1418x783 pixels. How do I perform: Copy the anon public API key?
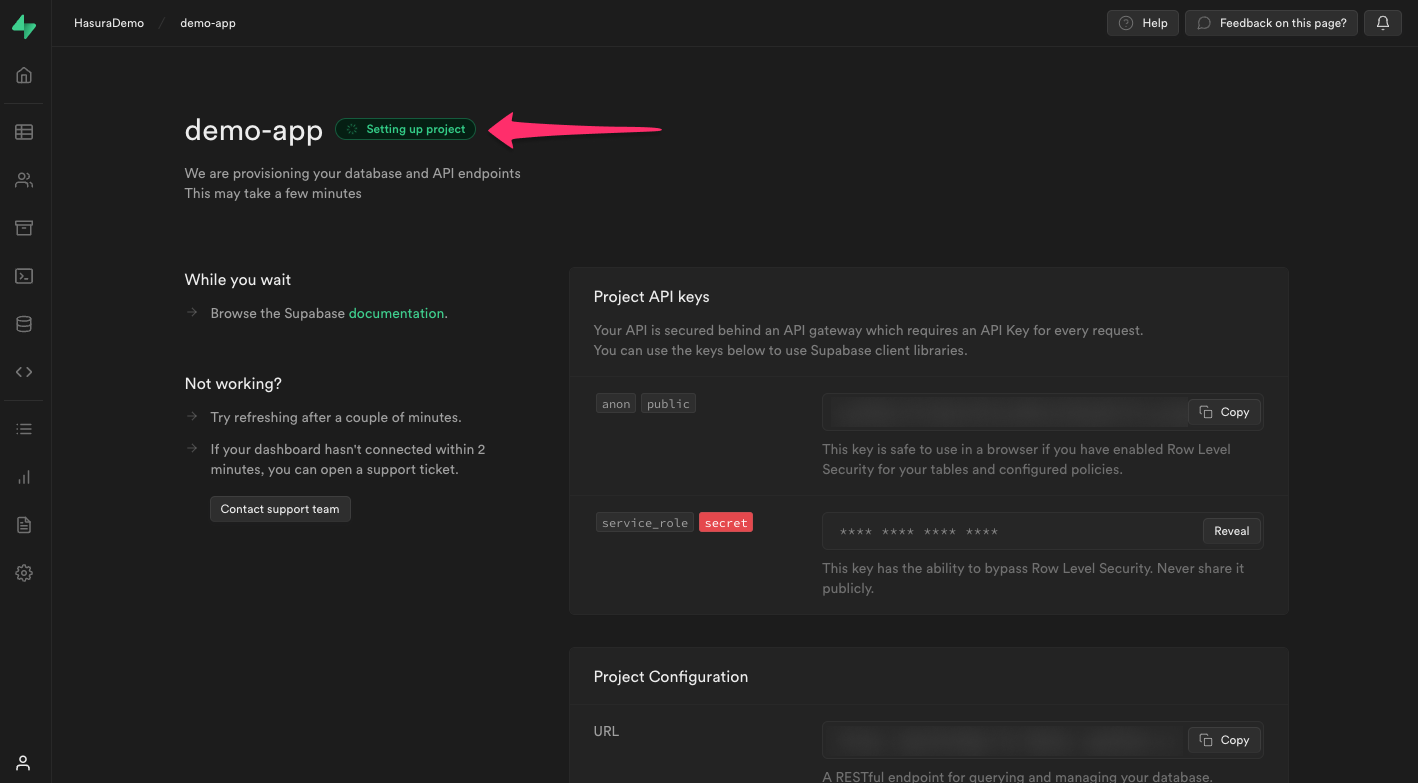click(x=1224, y=411)
